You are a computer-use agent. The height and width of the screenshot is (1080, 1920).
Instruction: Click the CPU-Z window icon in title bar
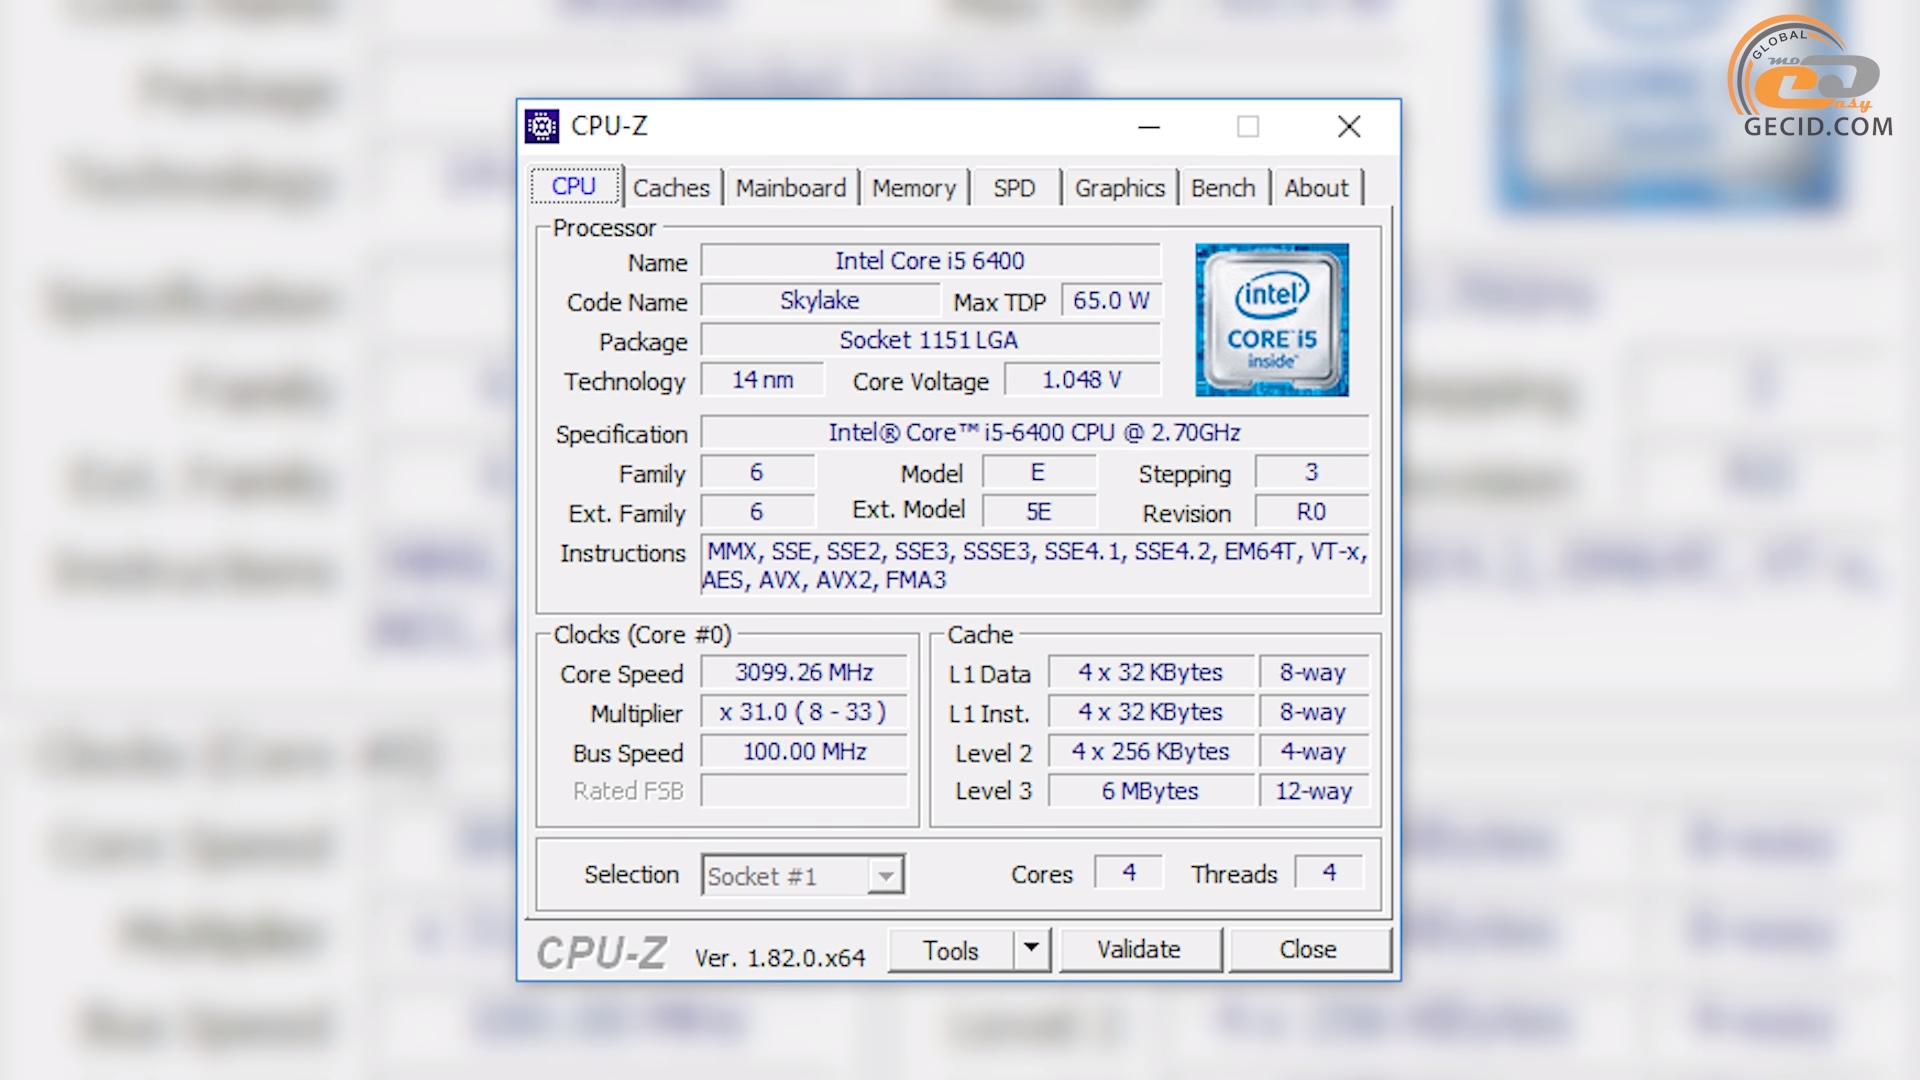coord(540,126)
